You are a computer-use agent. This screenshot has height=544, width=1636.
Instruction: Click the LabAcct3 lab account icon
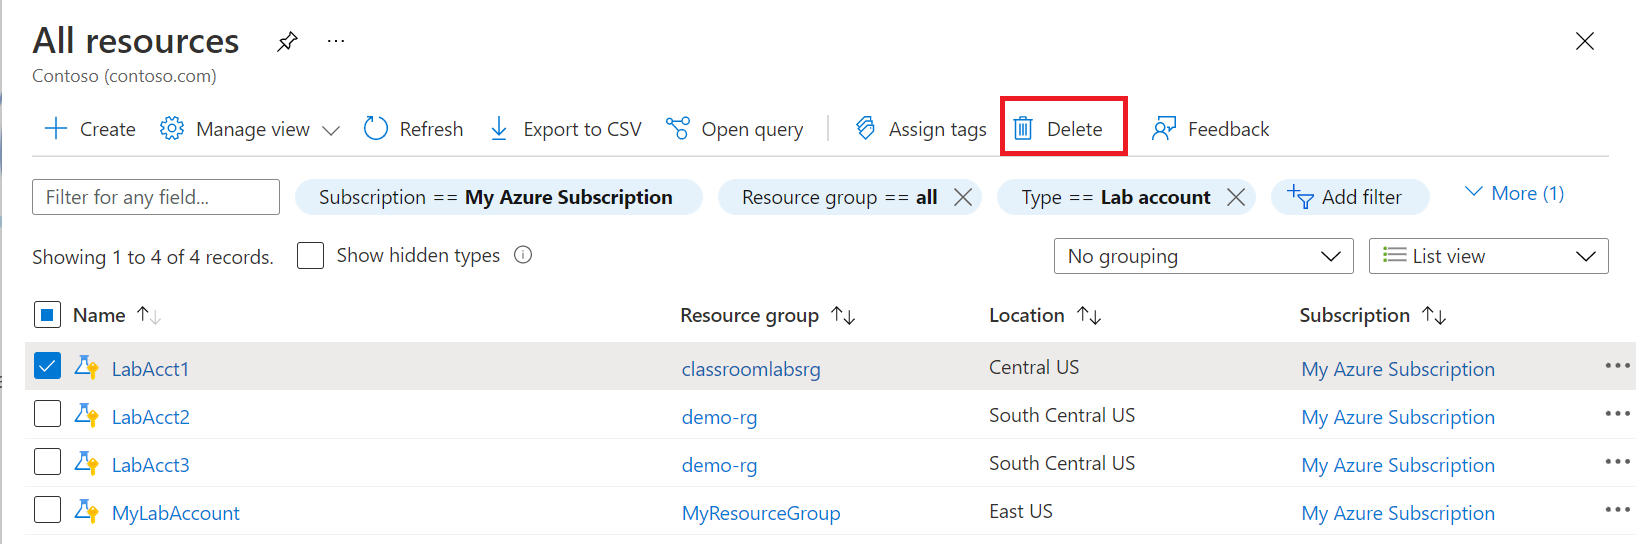87,463
